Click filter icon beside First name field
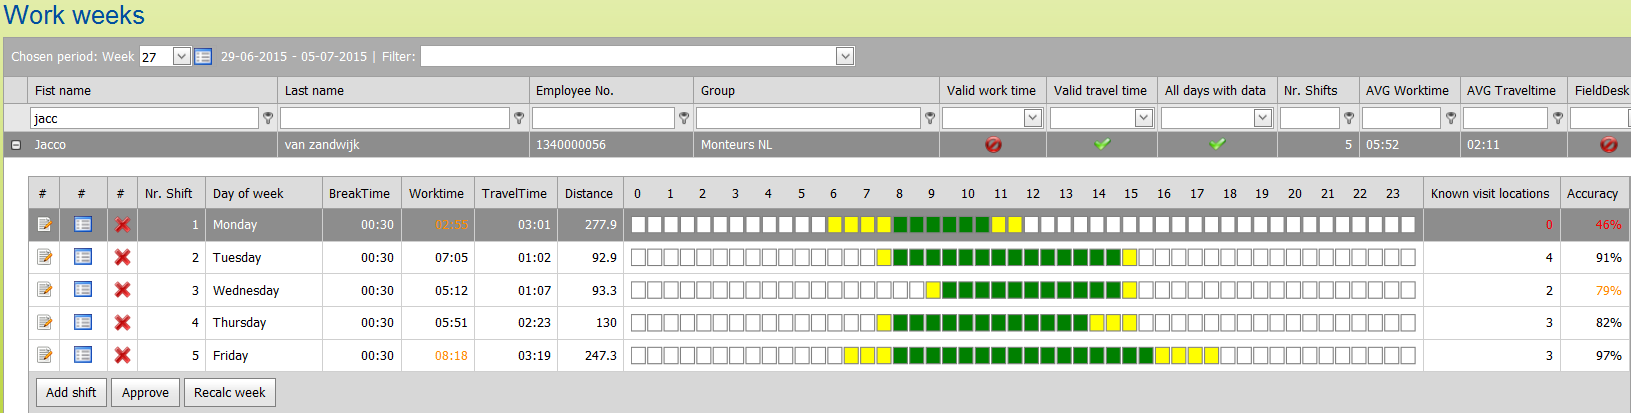 268,118
